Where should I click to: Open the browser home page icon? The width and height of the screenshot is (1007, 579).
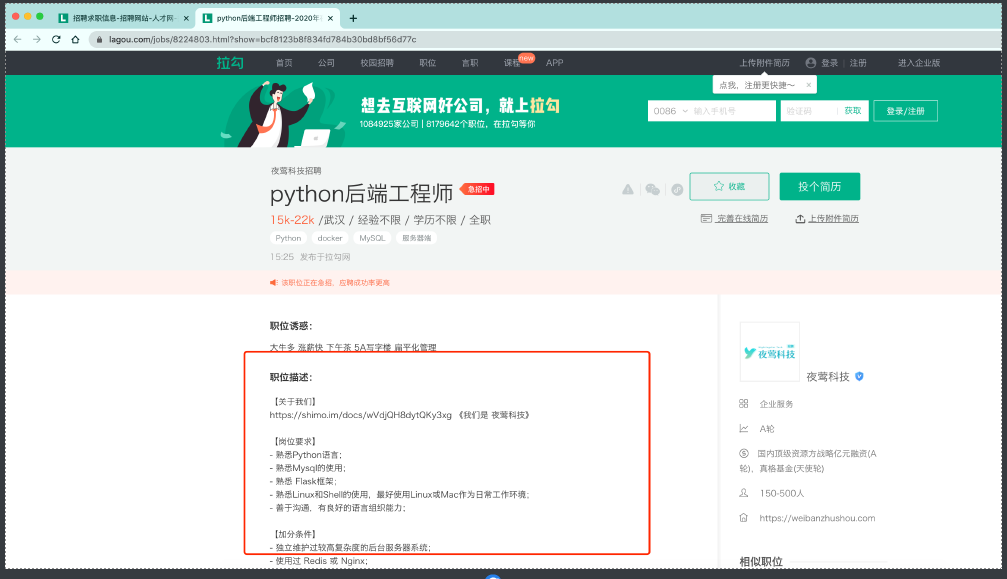[75, 39]
